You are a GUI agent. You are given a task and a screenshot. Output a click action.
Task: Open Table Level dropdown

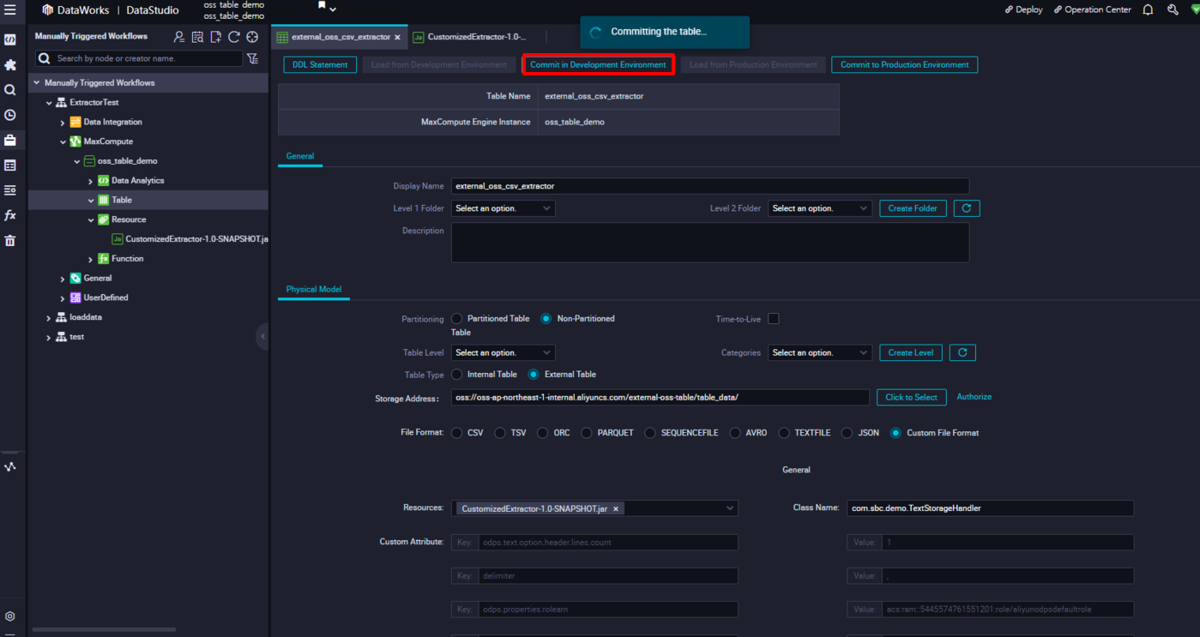[x=503, y=352]
